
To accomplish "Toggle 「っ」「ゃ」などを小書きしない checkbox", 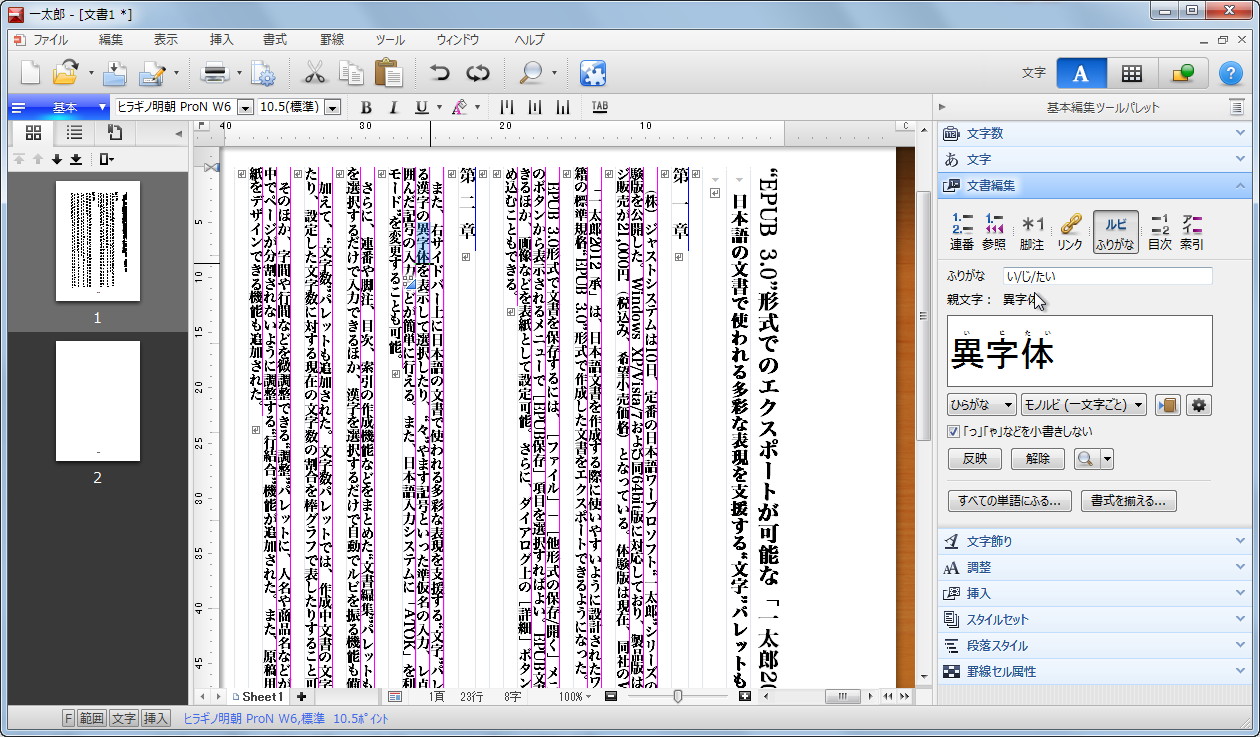I will click(953, 431).
